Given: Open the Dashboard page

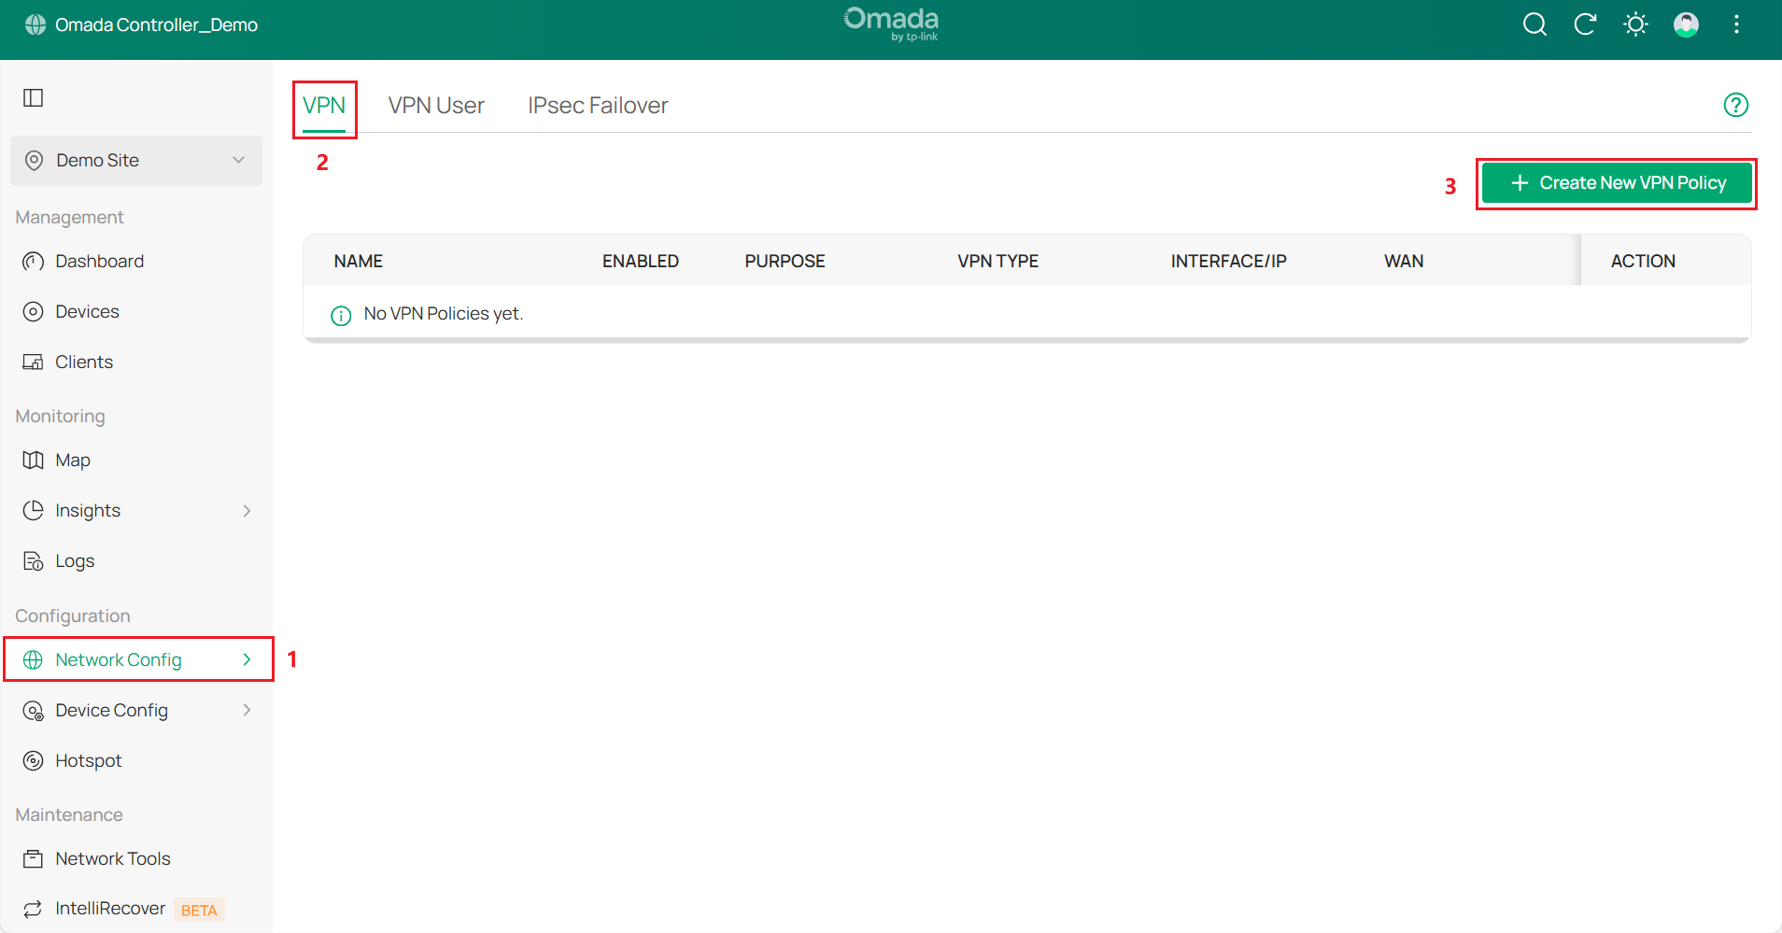Looking at the screenshot, I should click(100, 261).
